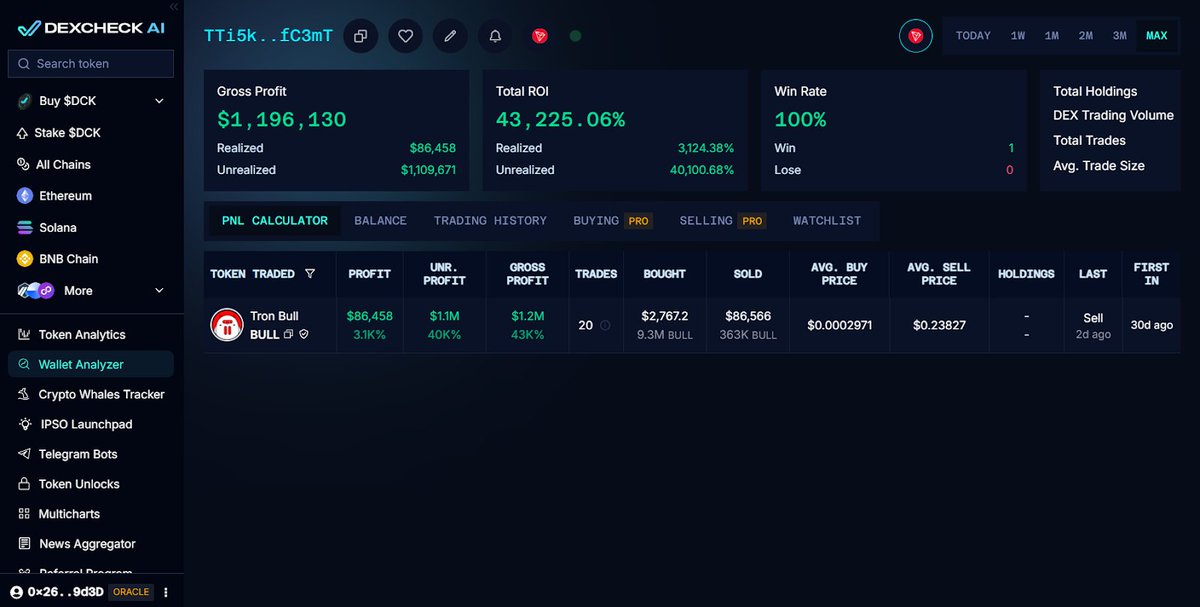This screenshot has width=1200, height=607.
Task: Sort by AVG. BUY PRICE column header
Action: click(839, 274)
